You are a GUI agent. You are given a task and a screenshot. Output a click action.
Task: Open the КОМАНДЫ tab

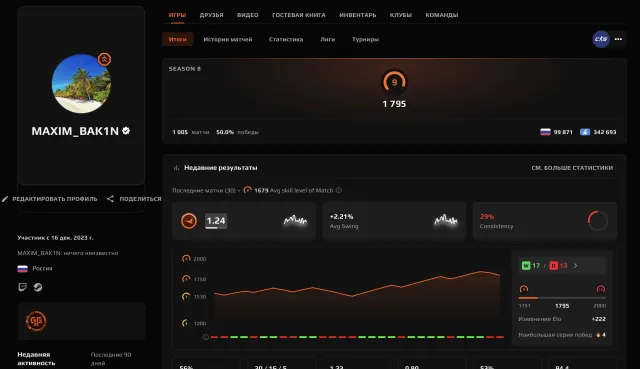pos(442,15)
